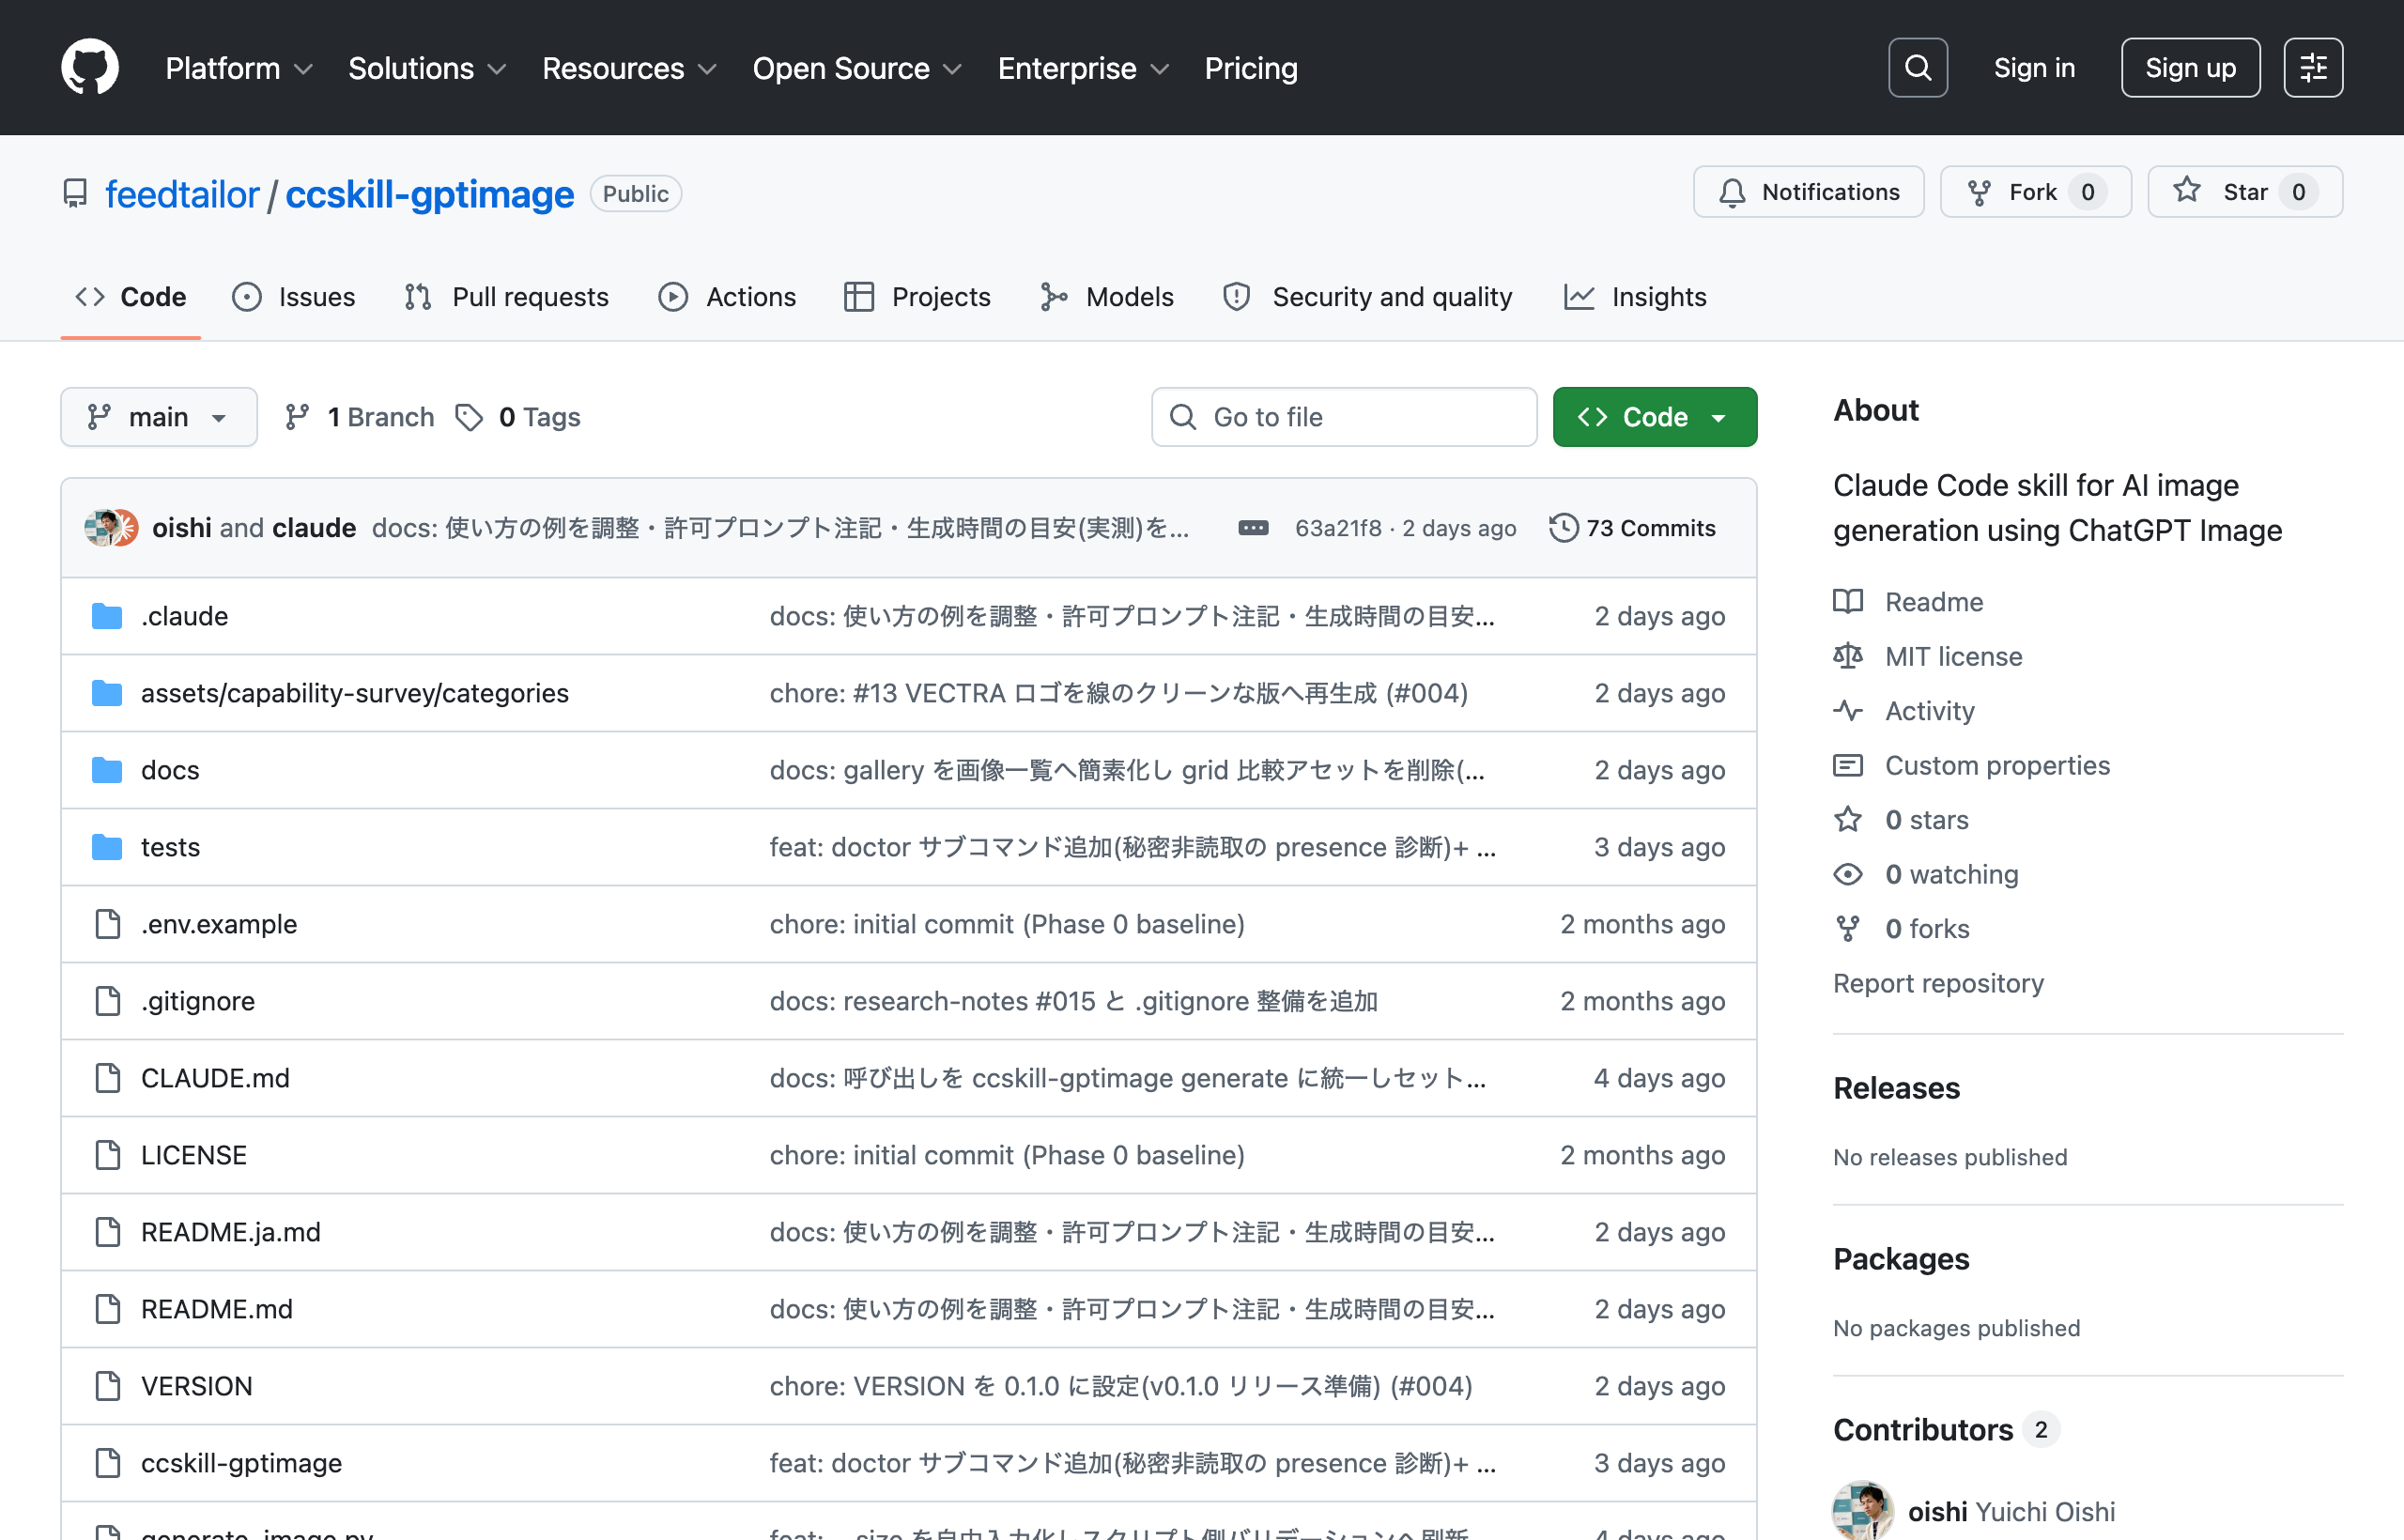2404x1540 pixels.
Task: Show full commit message ellipsis button
Action: [1253, 528]
